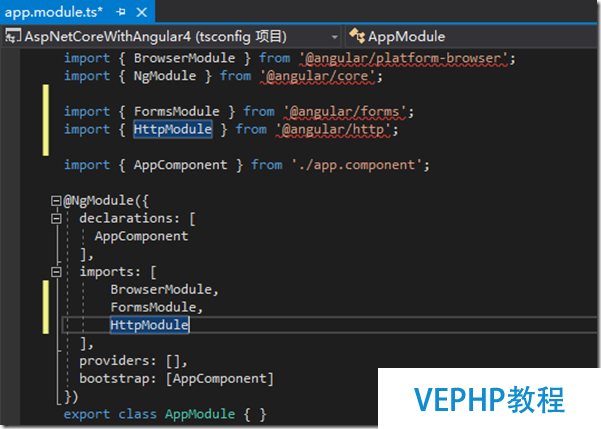The height and width of the screenshot is (429, 601).
Task: Click '@angular/http' string
Action: point(333,130)
